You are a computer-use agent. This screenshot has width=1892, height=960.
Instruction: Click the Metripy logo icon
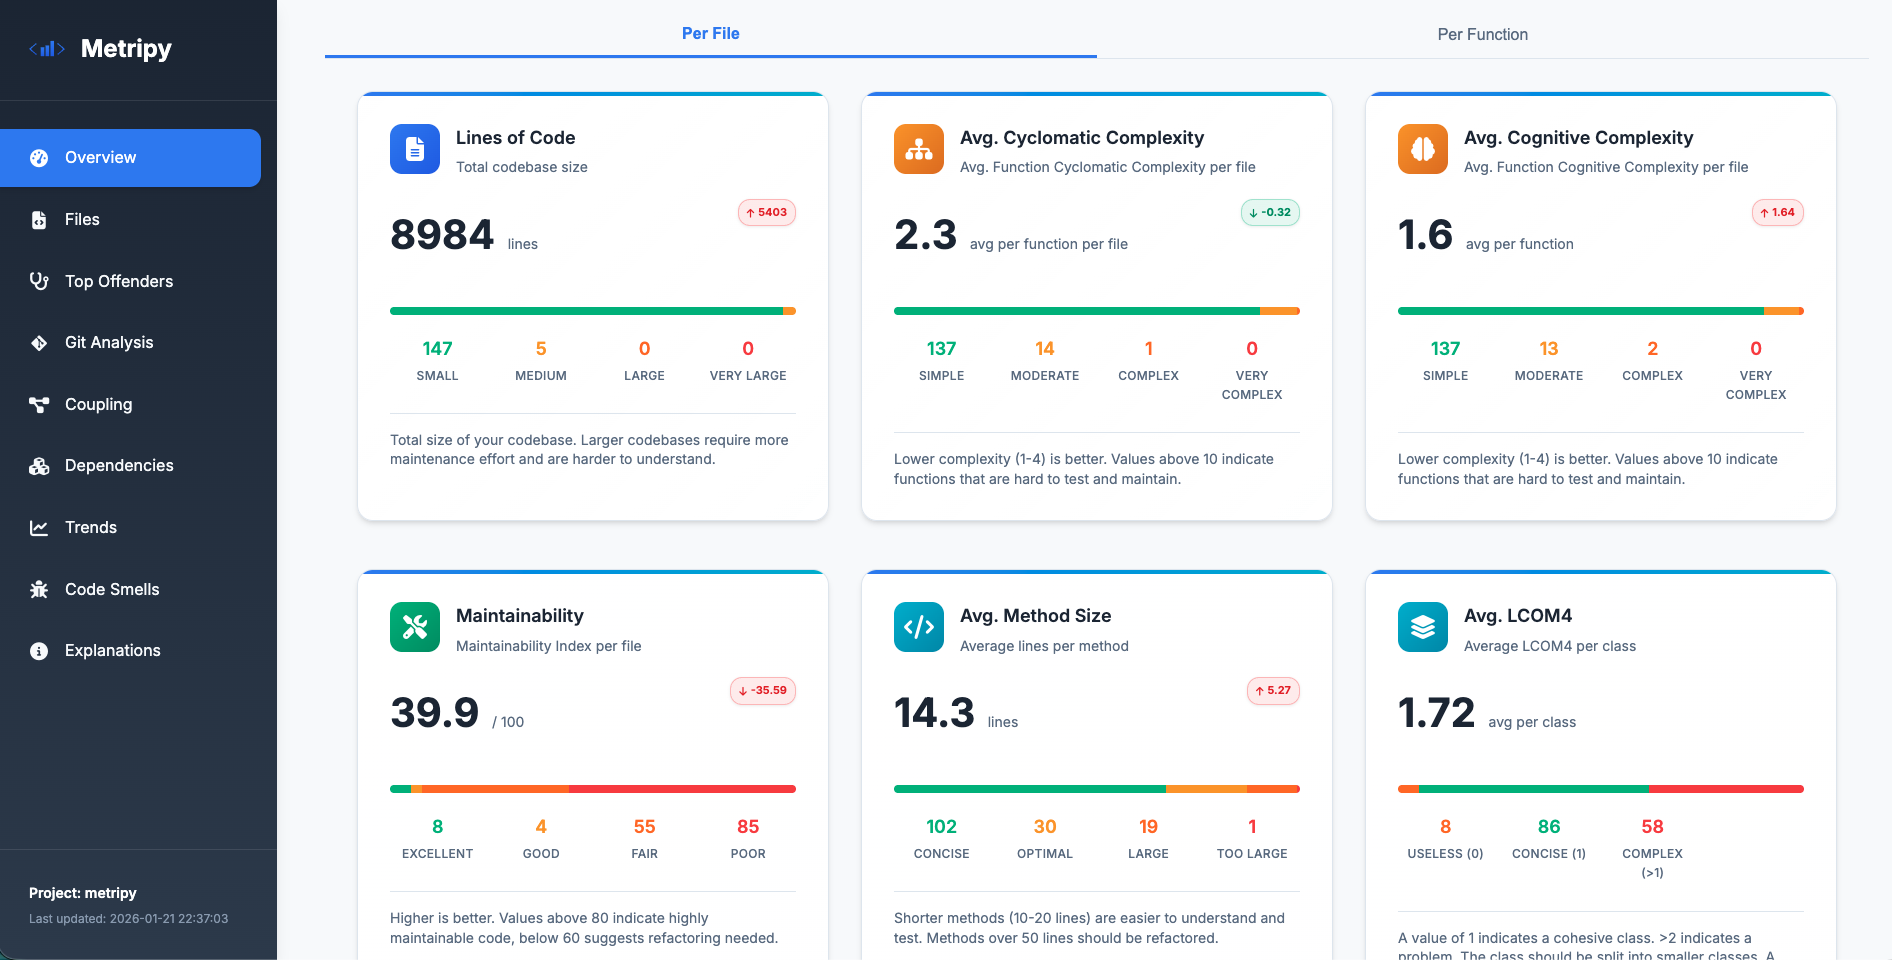(47, 49)
